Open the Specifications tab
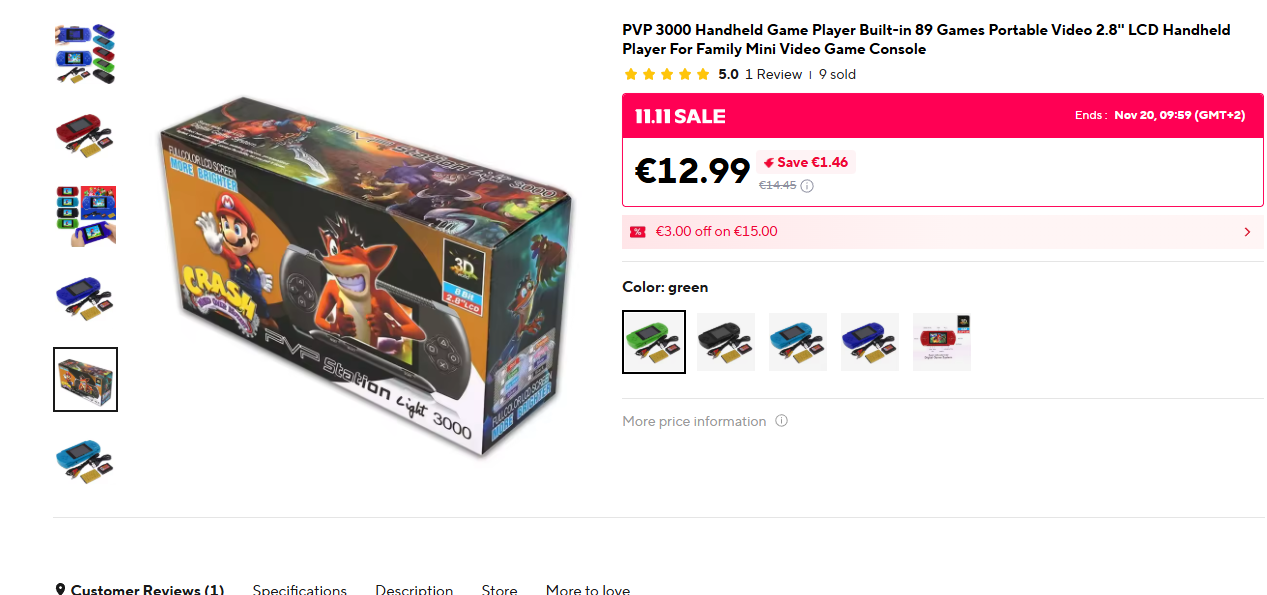The height and width of the screenshot is (595, 1267). (x=300, y=590)
